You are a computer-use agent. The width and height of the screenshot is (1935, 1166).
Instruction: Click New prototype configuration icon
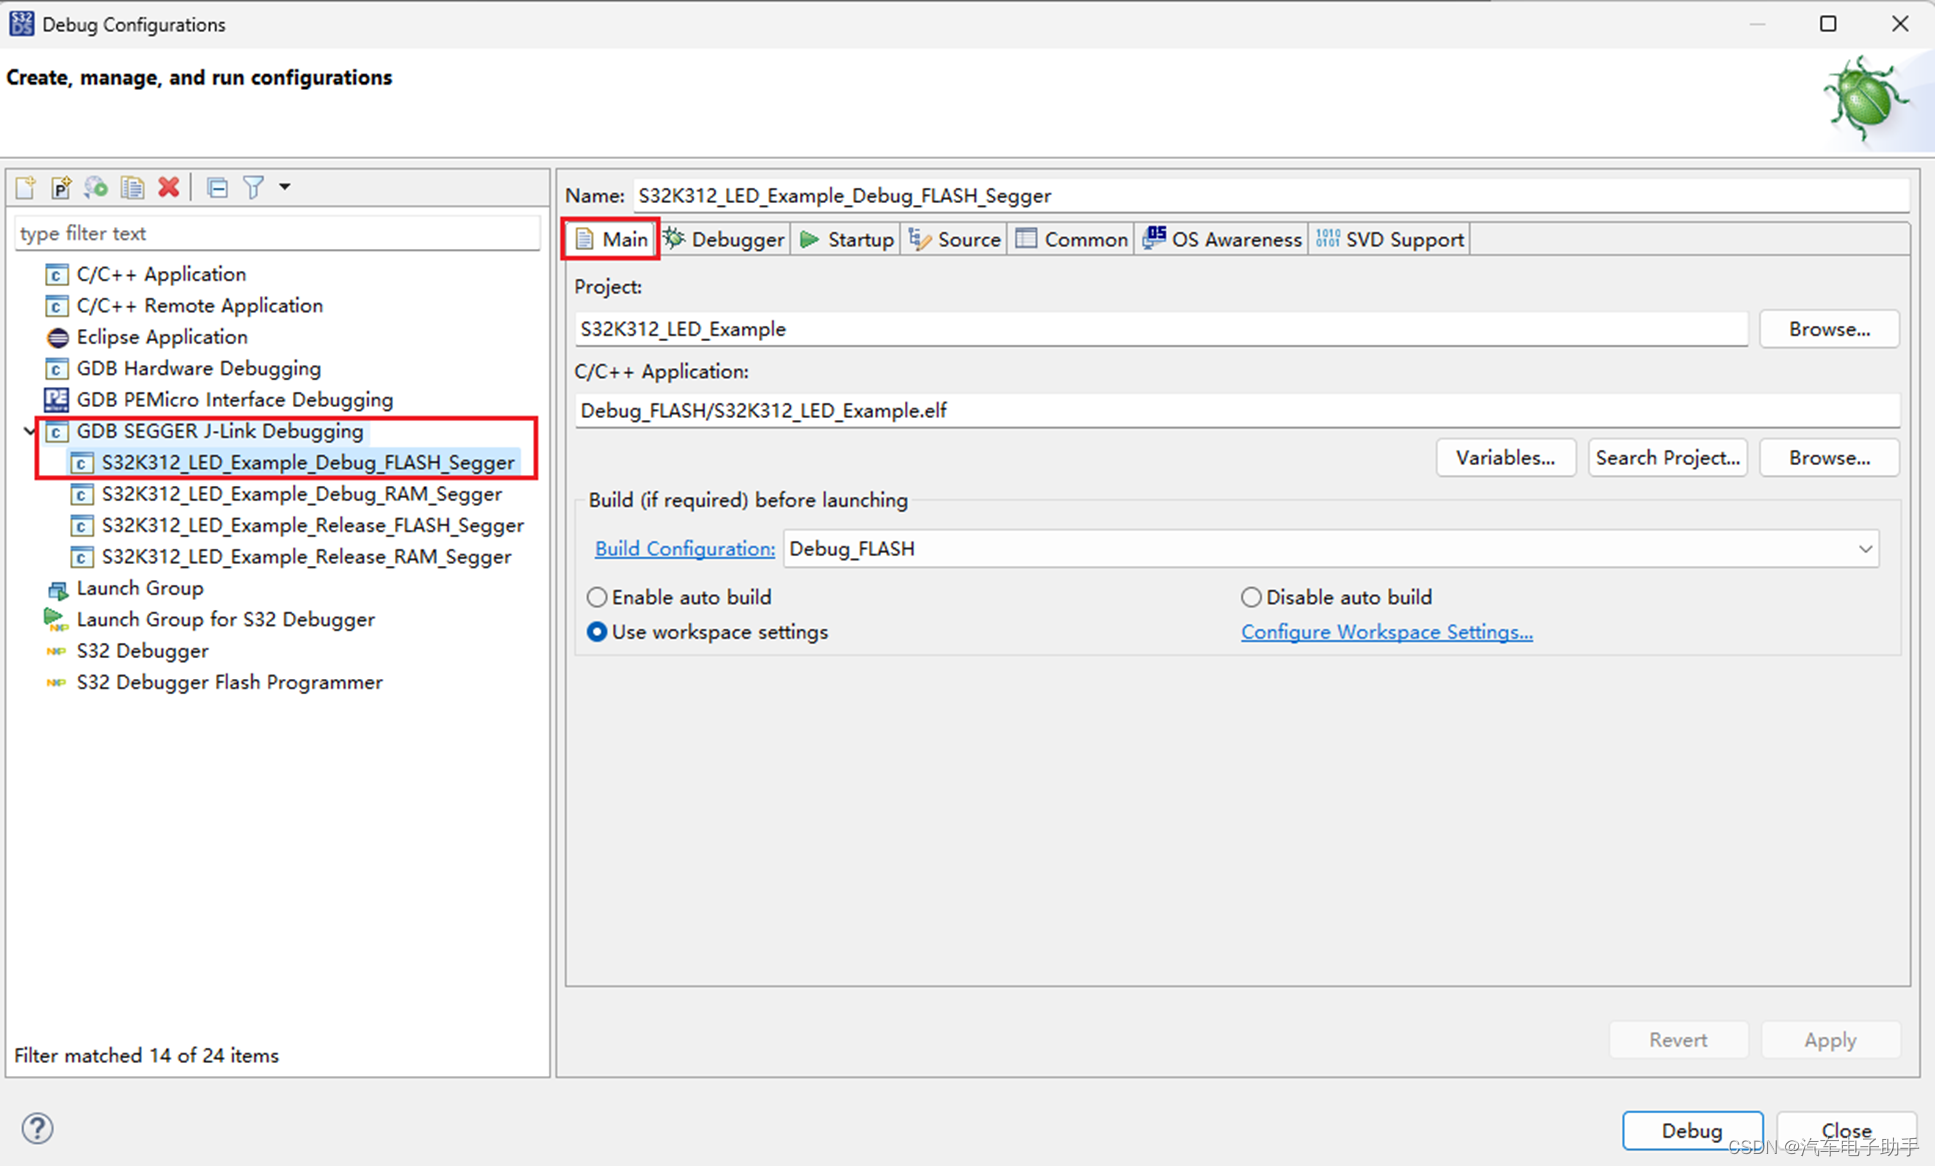tap(61, 187)
